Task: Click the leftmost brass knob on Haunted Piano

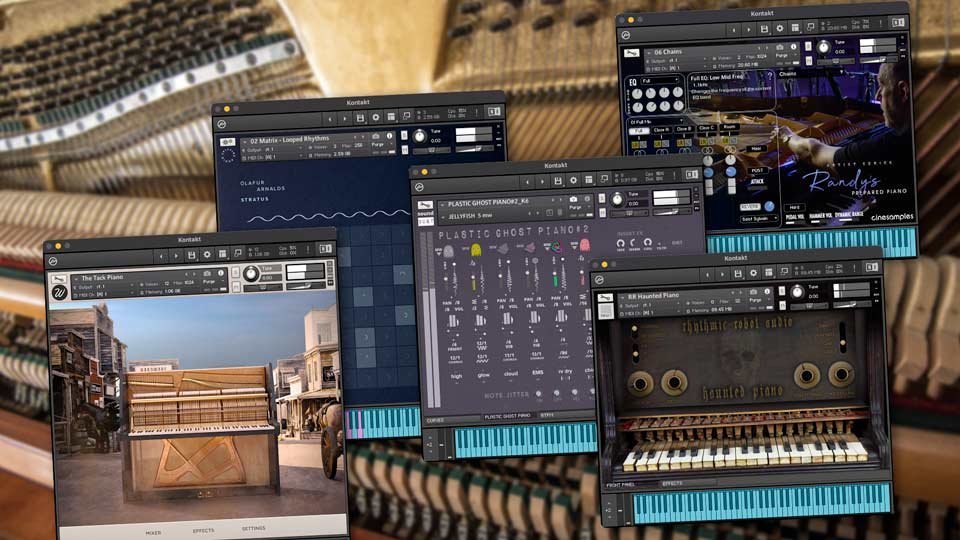Action: 640,384
